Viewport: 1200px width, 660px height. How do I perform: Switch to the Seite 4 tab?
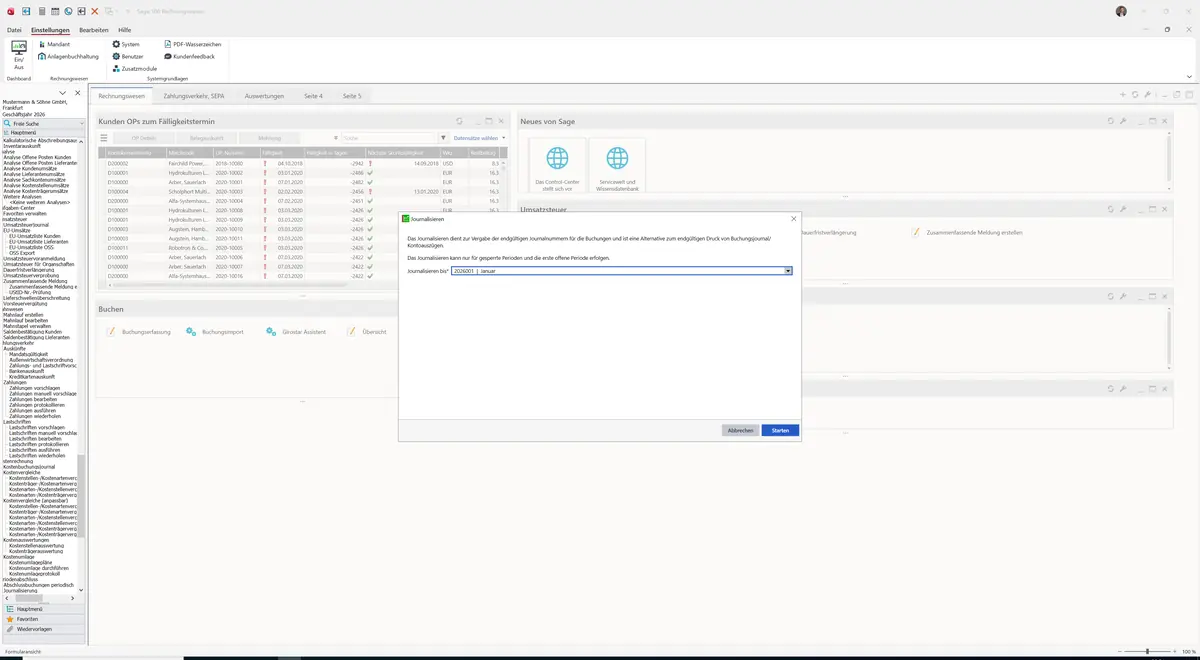click(x=313, y=96)
